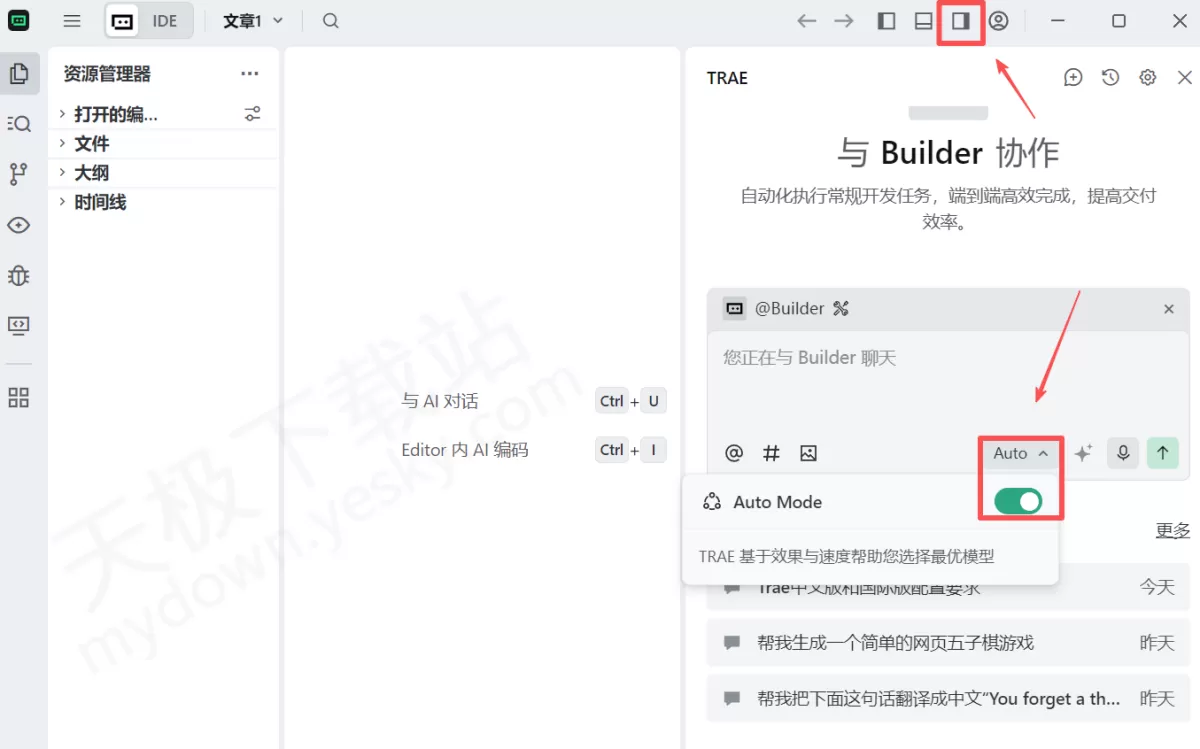This screenshot has width=1200, height=749.
Task: Maximize the TRAE window
Action: (x=1119, y=21)
